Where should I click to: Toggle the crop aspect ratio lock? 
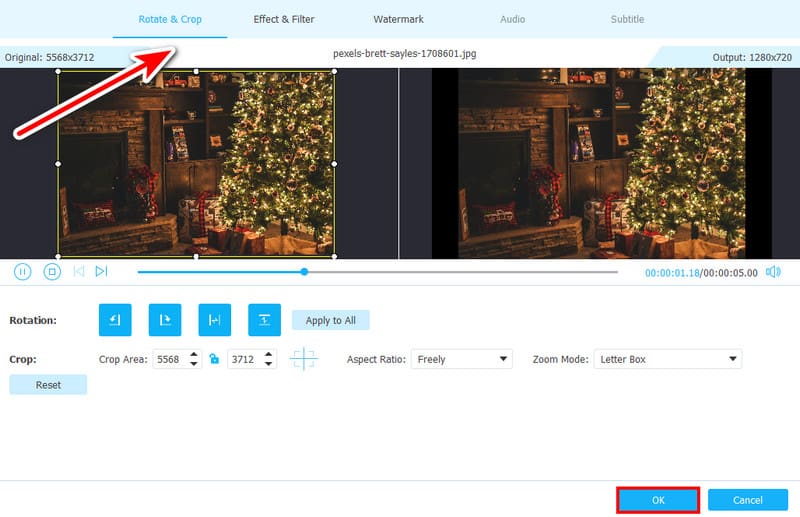tap(214, 359)
